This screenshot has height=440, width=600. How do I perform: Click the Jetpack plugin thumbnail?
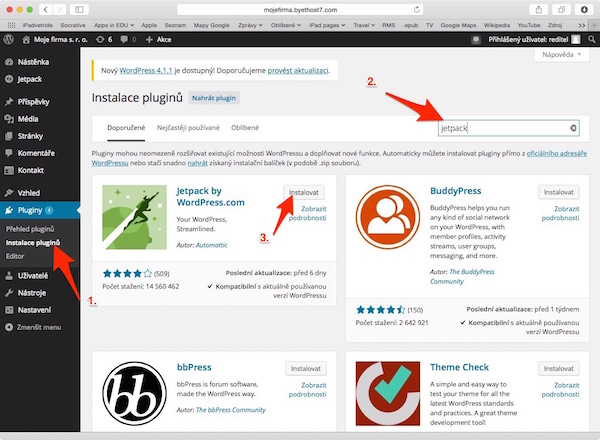pyautogui.click(x=134, y=217)
